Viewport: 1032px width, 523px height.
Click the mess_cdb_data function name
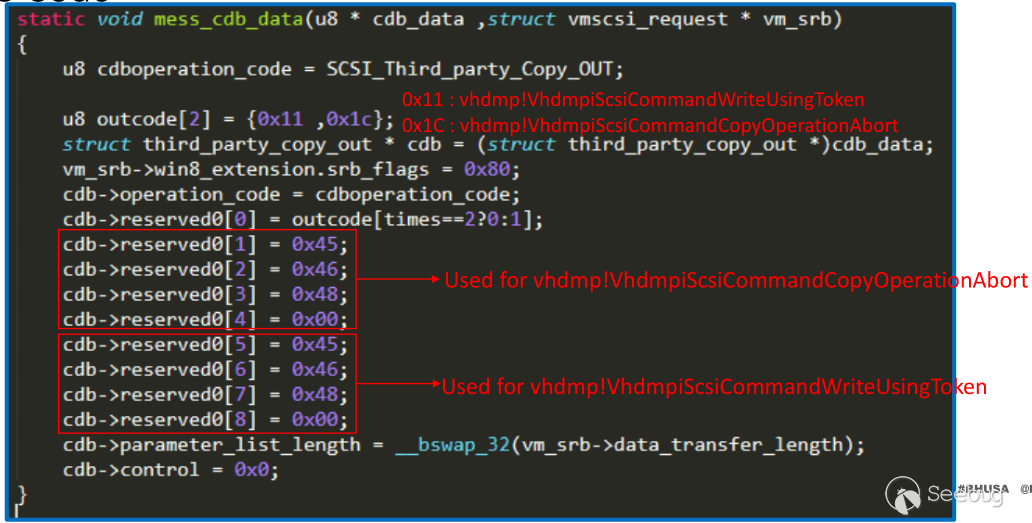point(228,20)
